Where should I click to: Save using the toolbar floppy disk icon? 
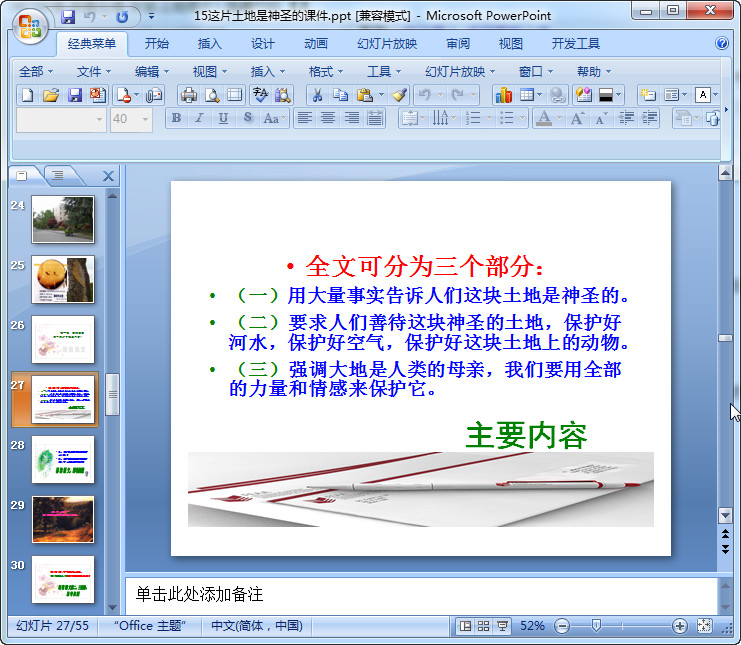pyautogui.click(x=75, y=95)
